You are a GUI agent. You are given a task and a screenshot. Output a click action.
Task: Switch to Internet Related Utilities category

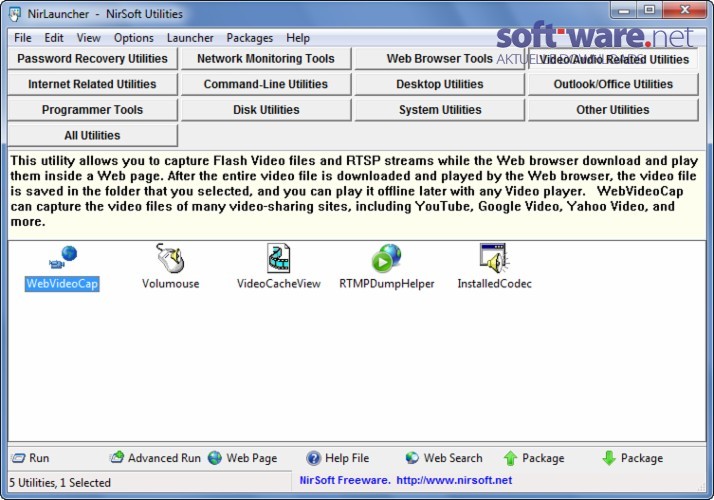92,84
